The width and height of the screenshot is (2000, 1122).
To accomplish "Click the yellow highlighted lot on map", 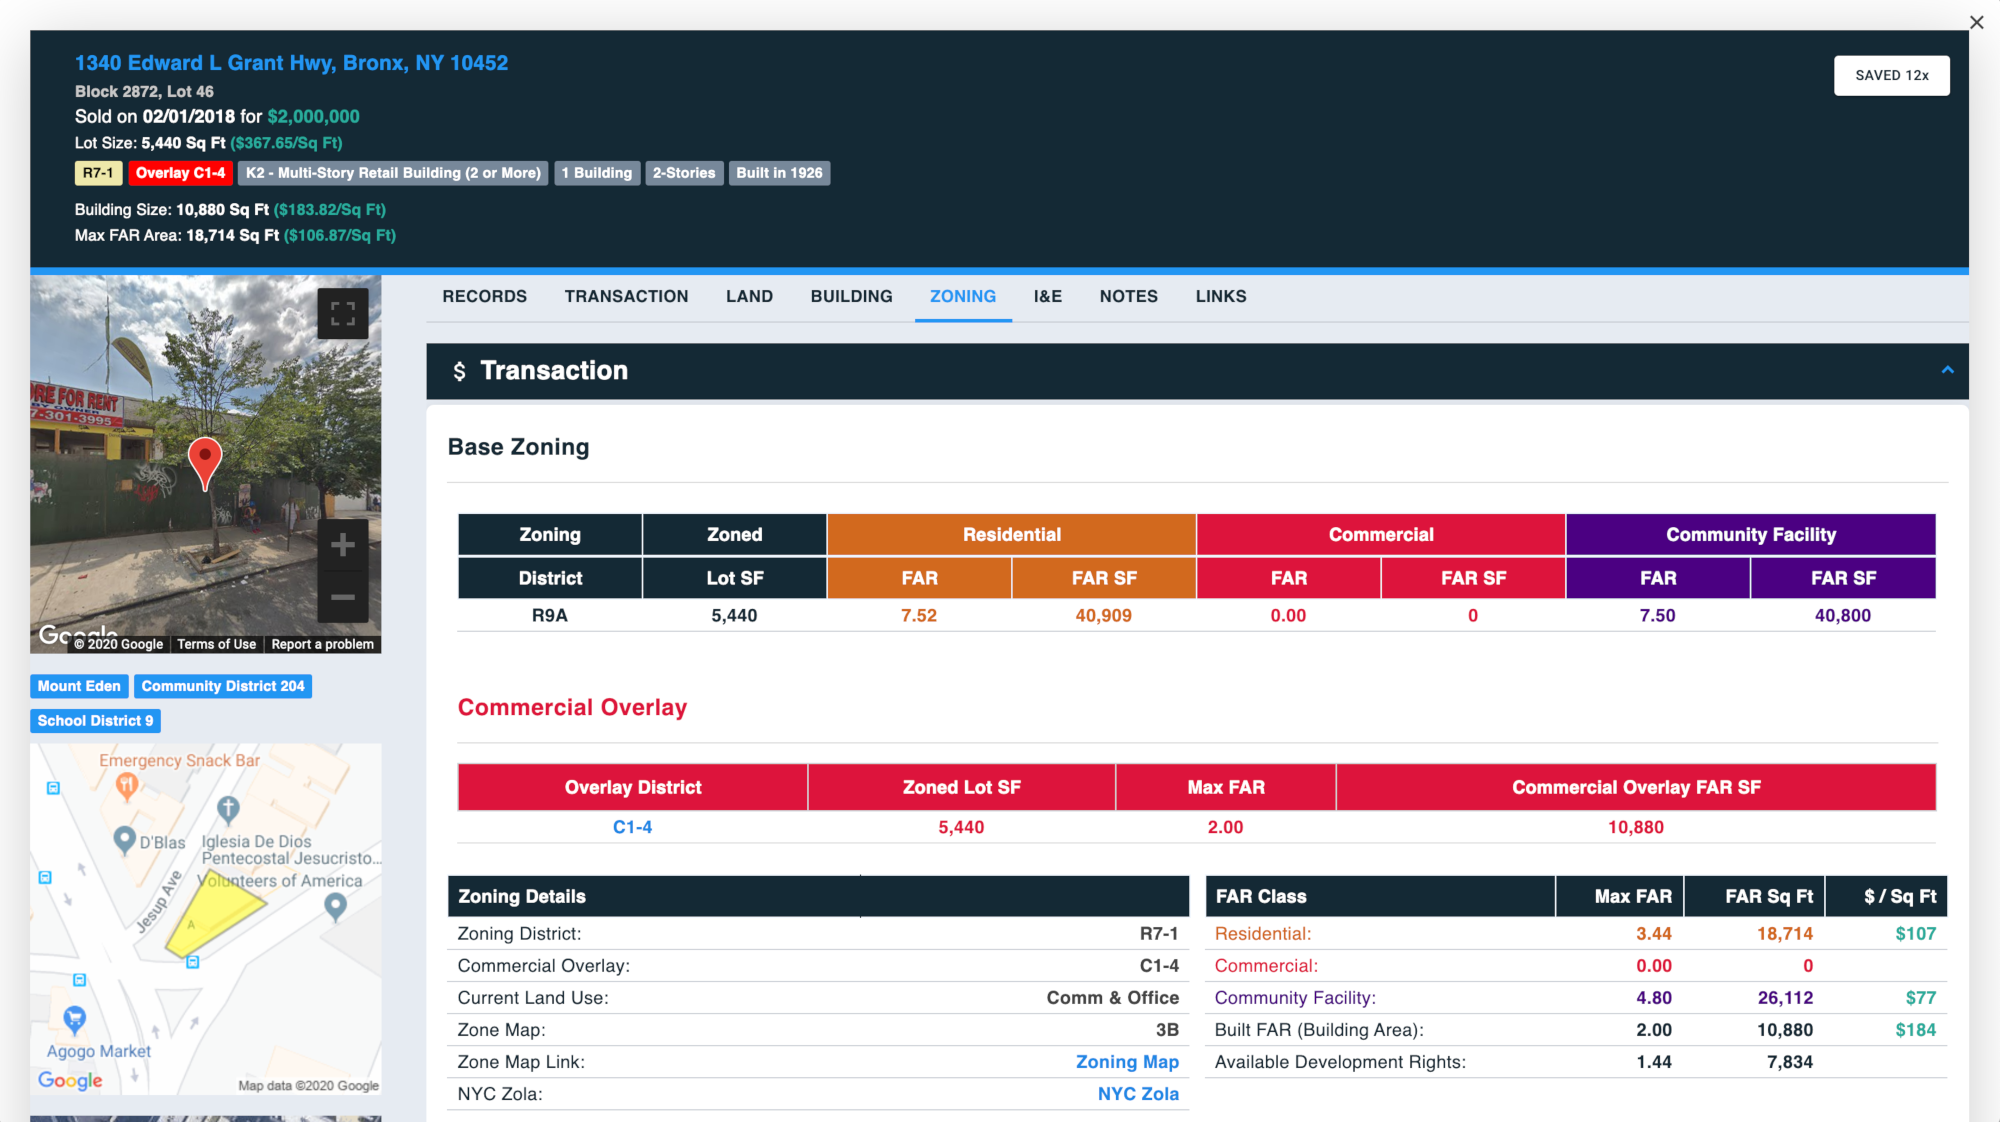I will click(213, 913).
